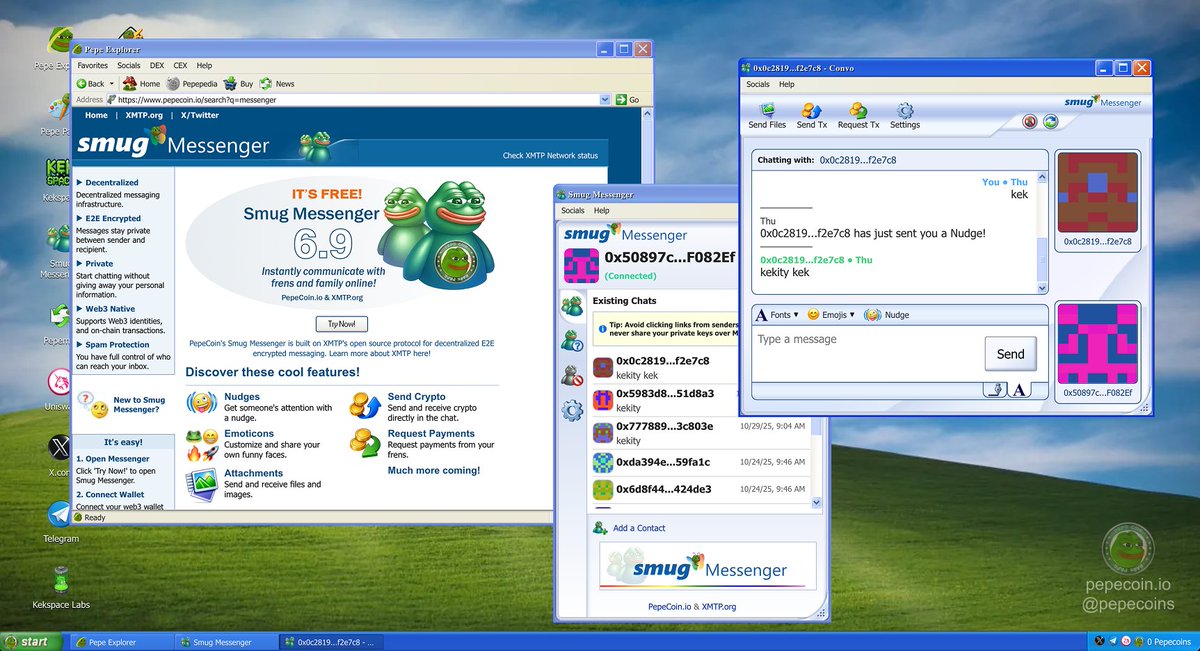The width and height of the screenshot is (1200, 651).
Task: Expand the Spam Protection section arrow
Action: pyautogui.click(x=80, y=345)
